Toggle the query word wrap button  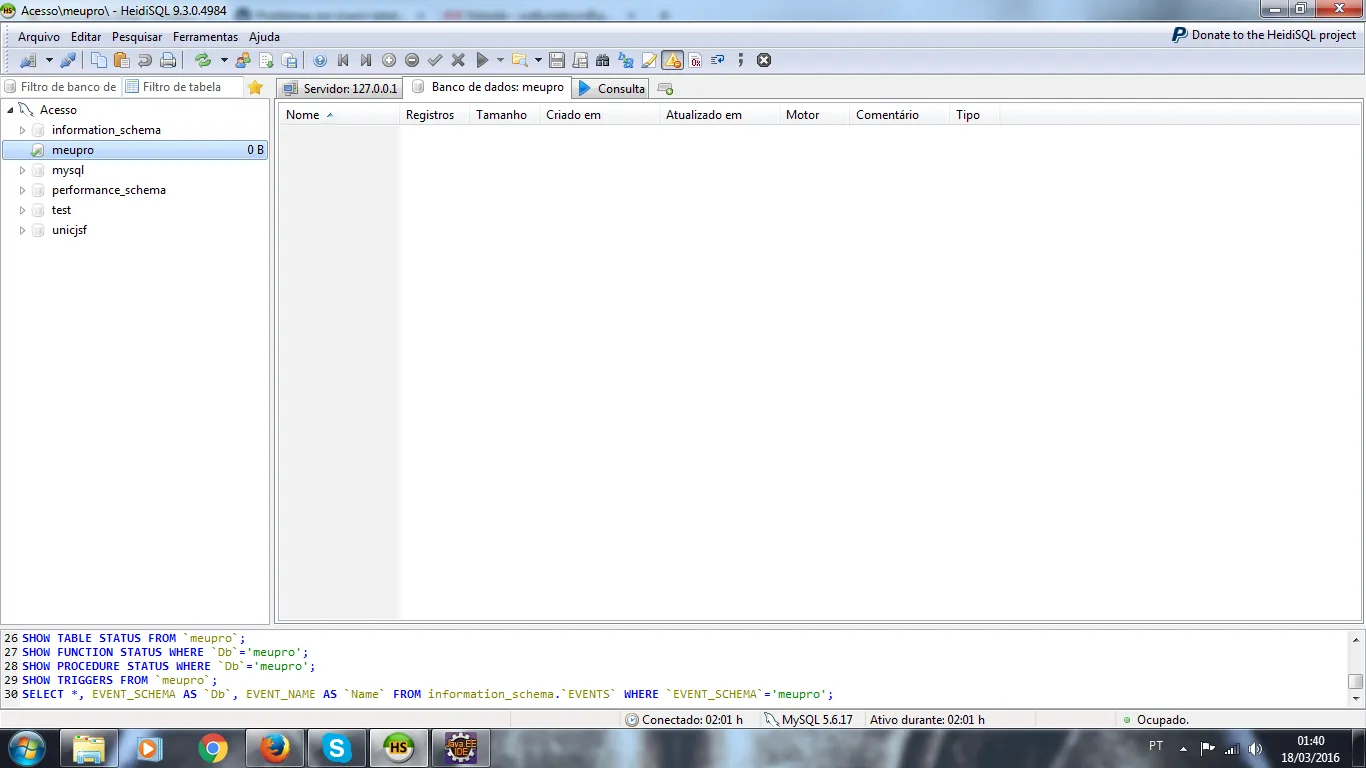pos(717,60)
